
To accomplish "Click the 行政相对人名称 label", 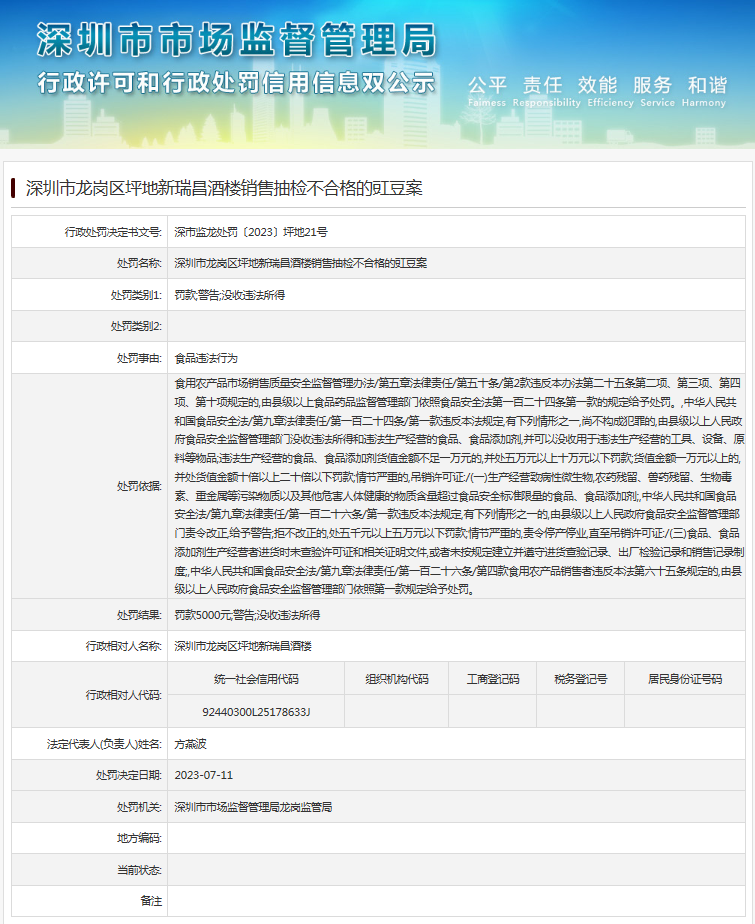I will point(124,646).
